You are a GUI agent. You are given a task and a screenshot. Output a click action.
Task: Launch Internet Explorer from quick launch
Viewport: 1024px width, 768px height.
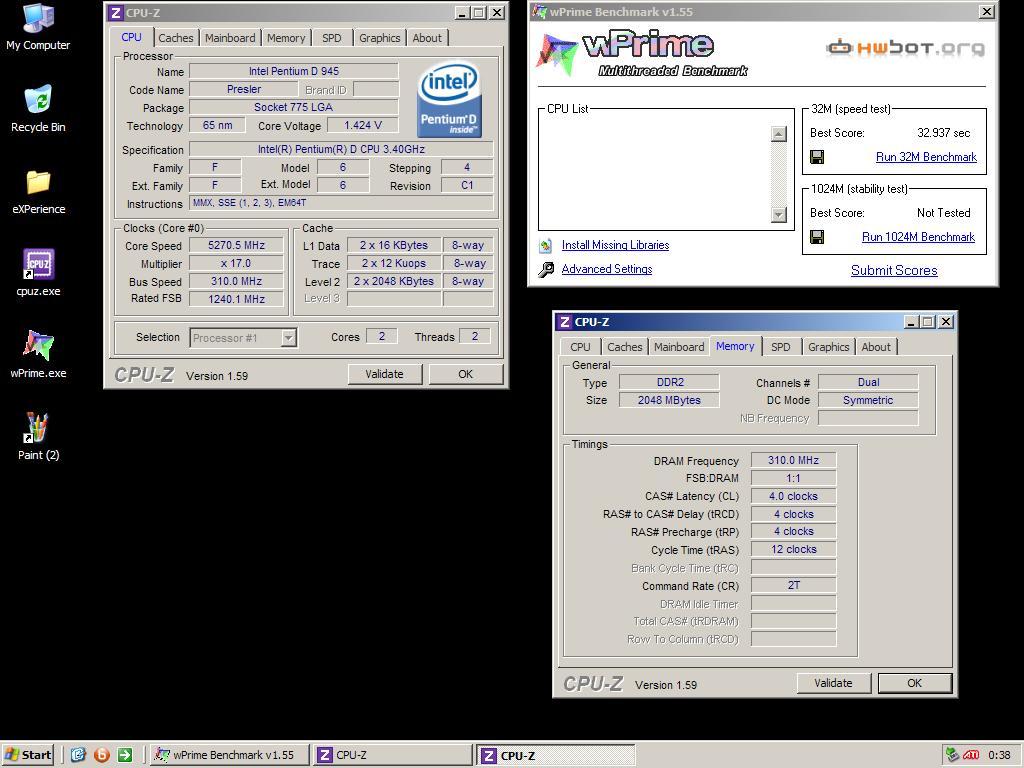click(78, 755)
